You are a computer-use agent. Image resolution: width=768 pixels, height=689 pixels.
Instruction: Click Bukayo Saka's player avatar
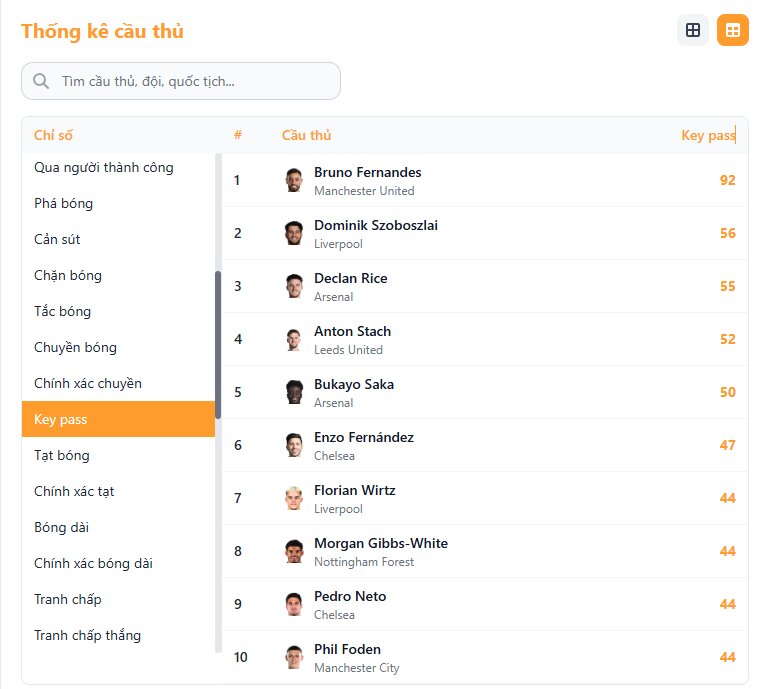pos(293,392)
